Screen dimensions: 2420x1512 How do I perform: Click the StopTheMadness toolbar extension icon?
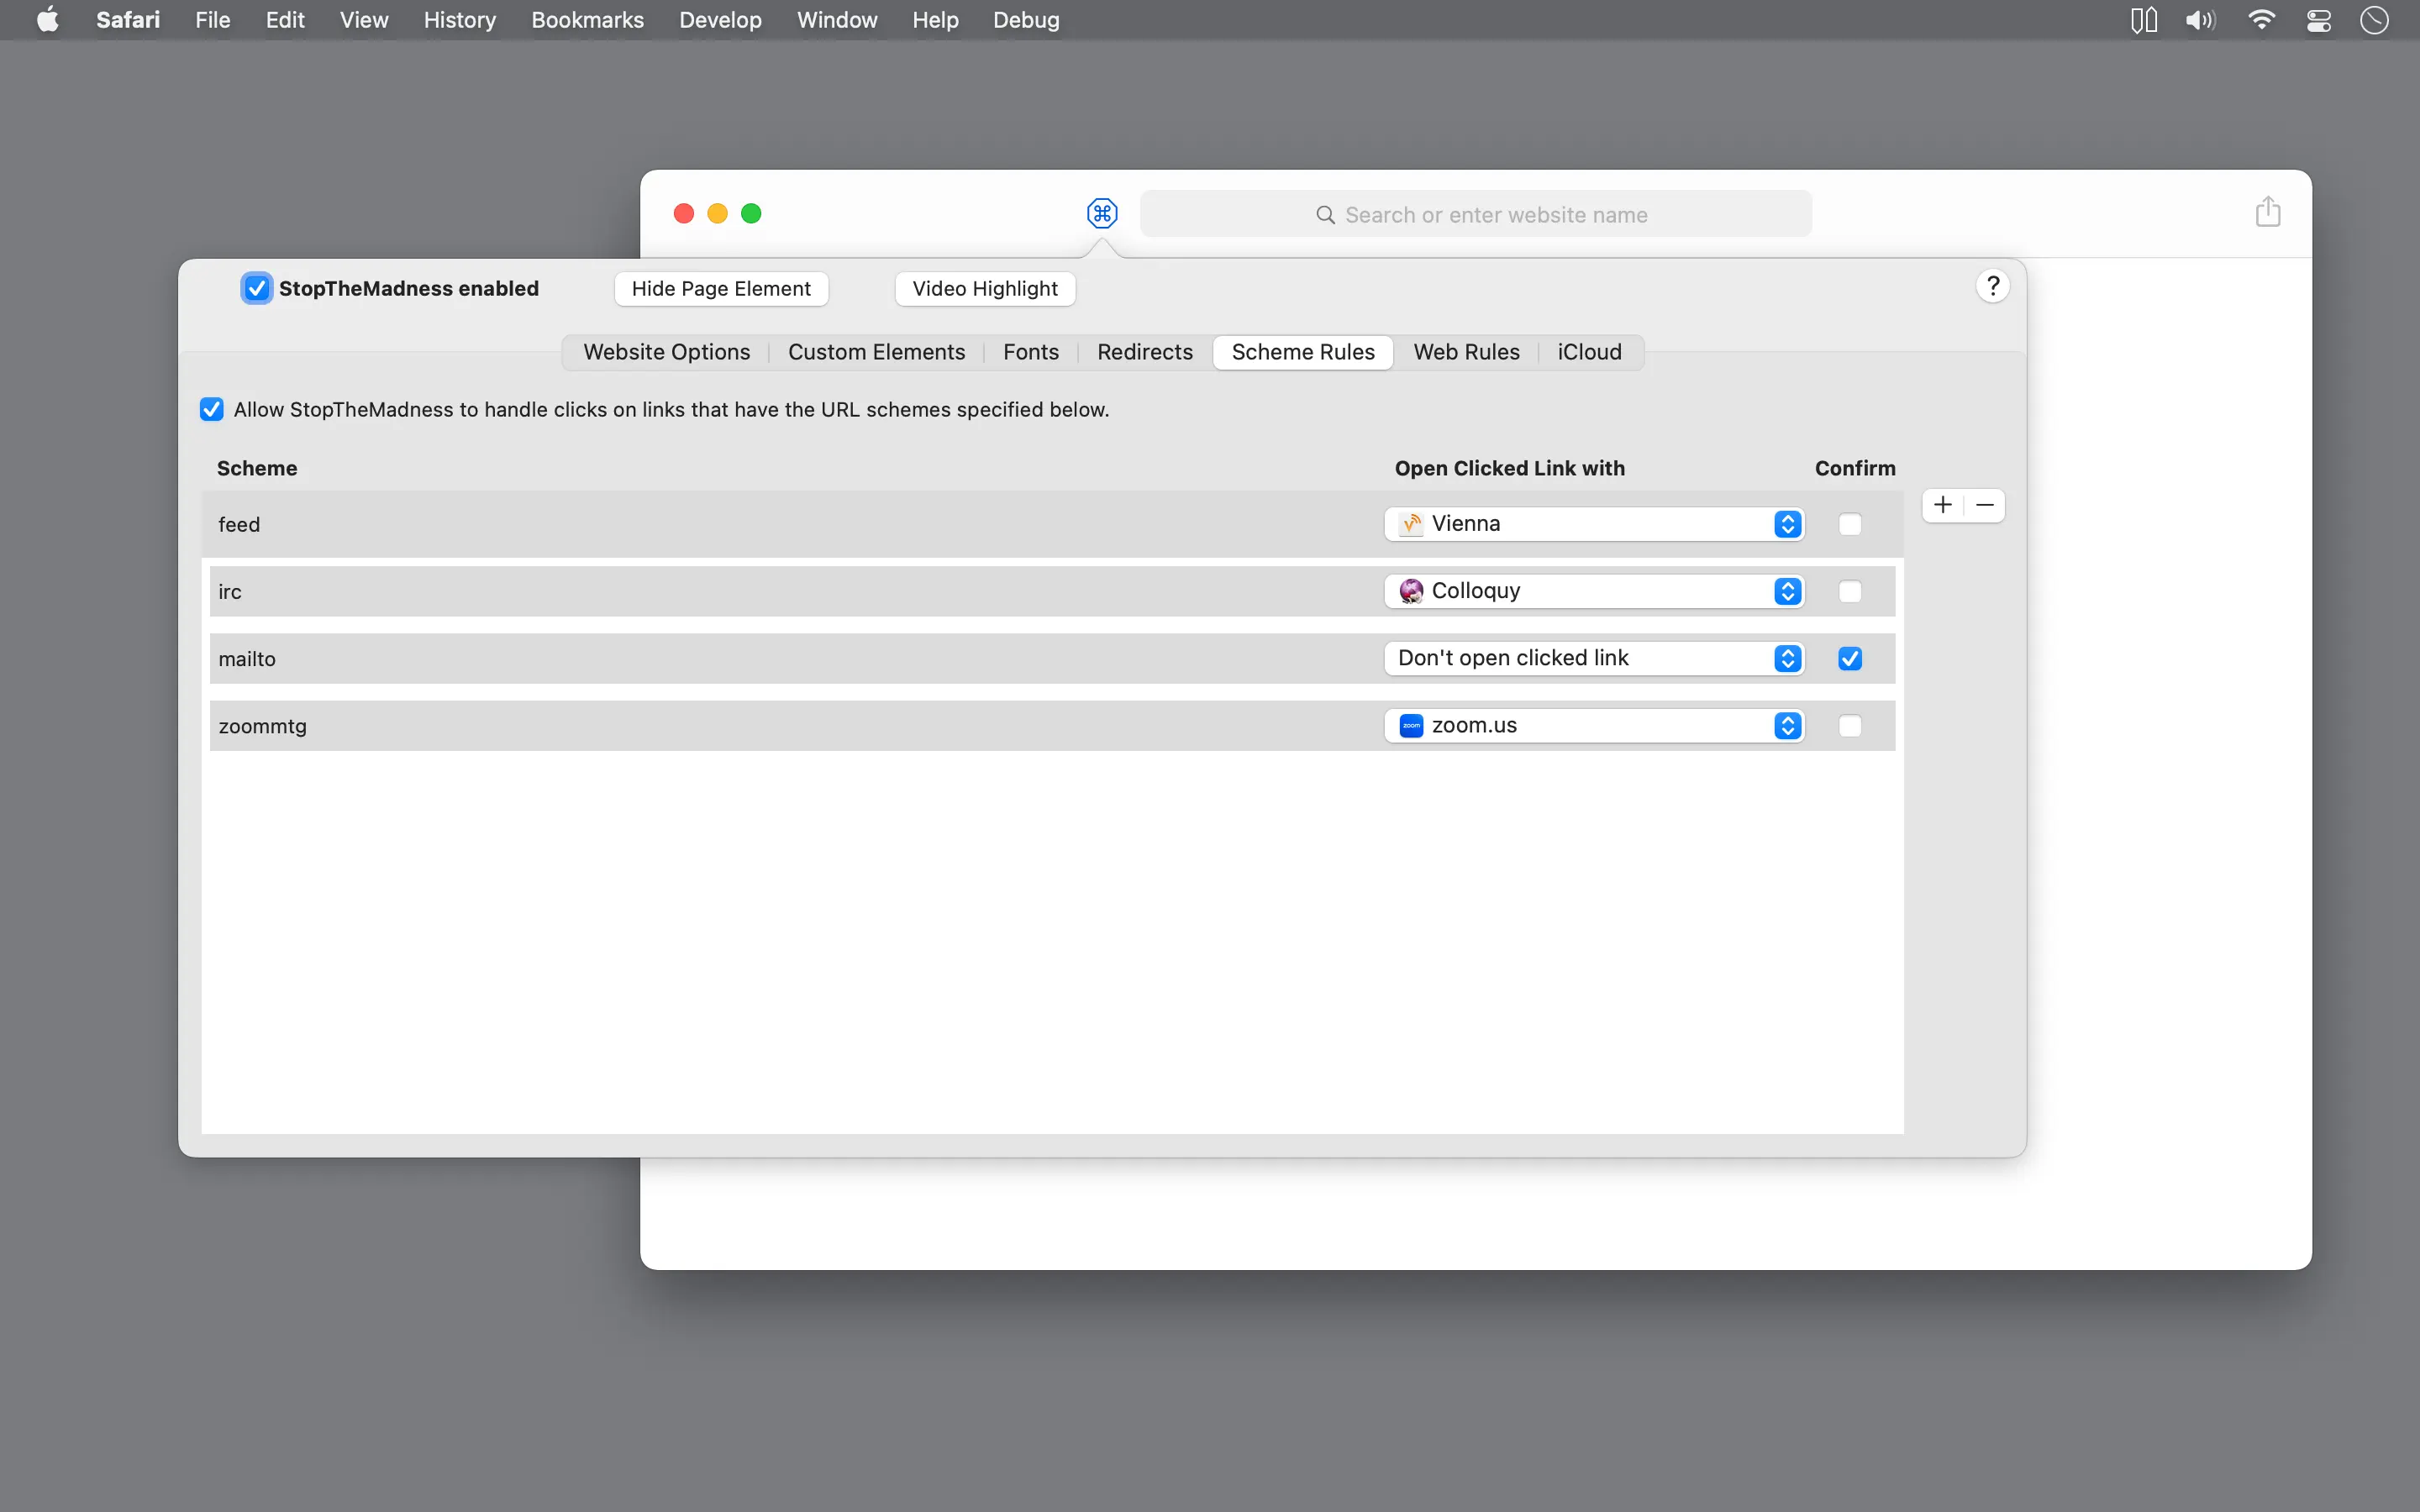click(1102, 213)
